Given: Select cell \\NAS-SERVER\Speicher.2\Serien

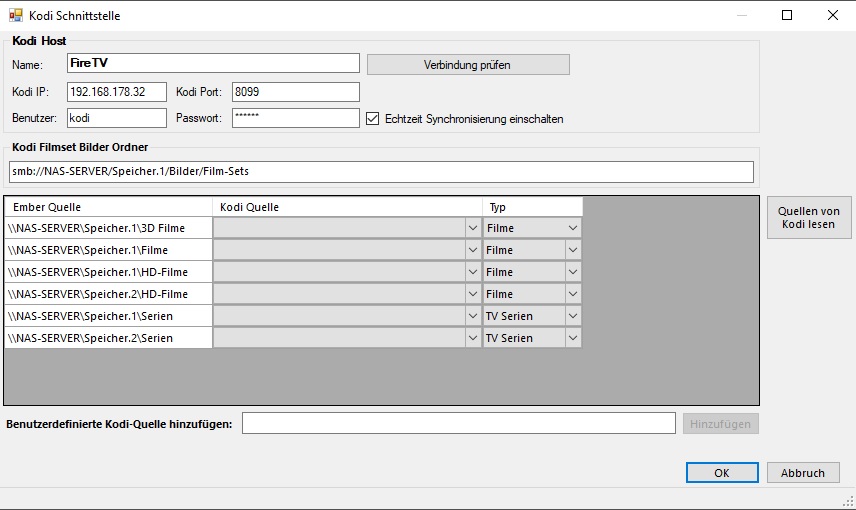Looking at the screenshot, I should [x=109, y=338].
